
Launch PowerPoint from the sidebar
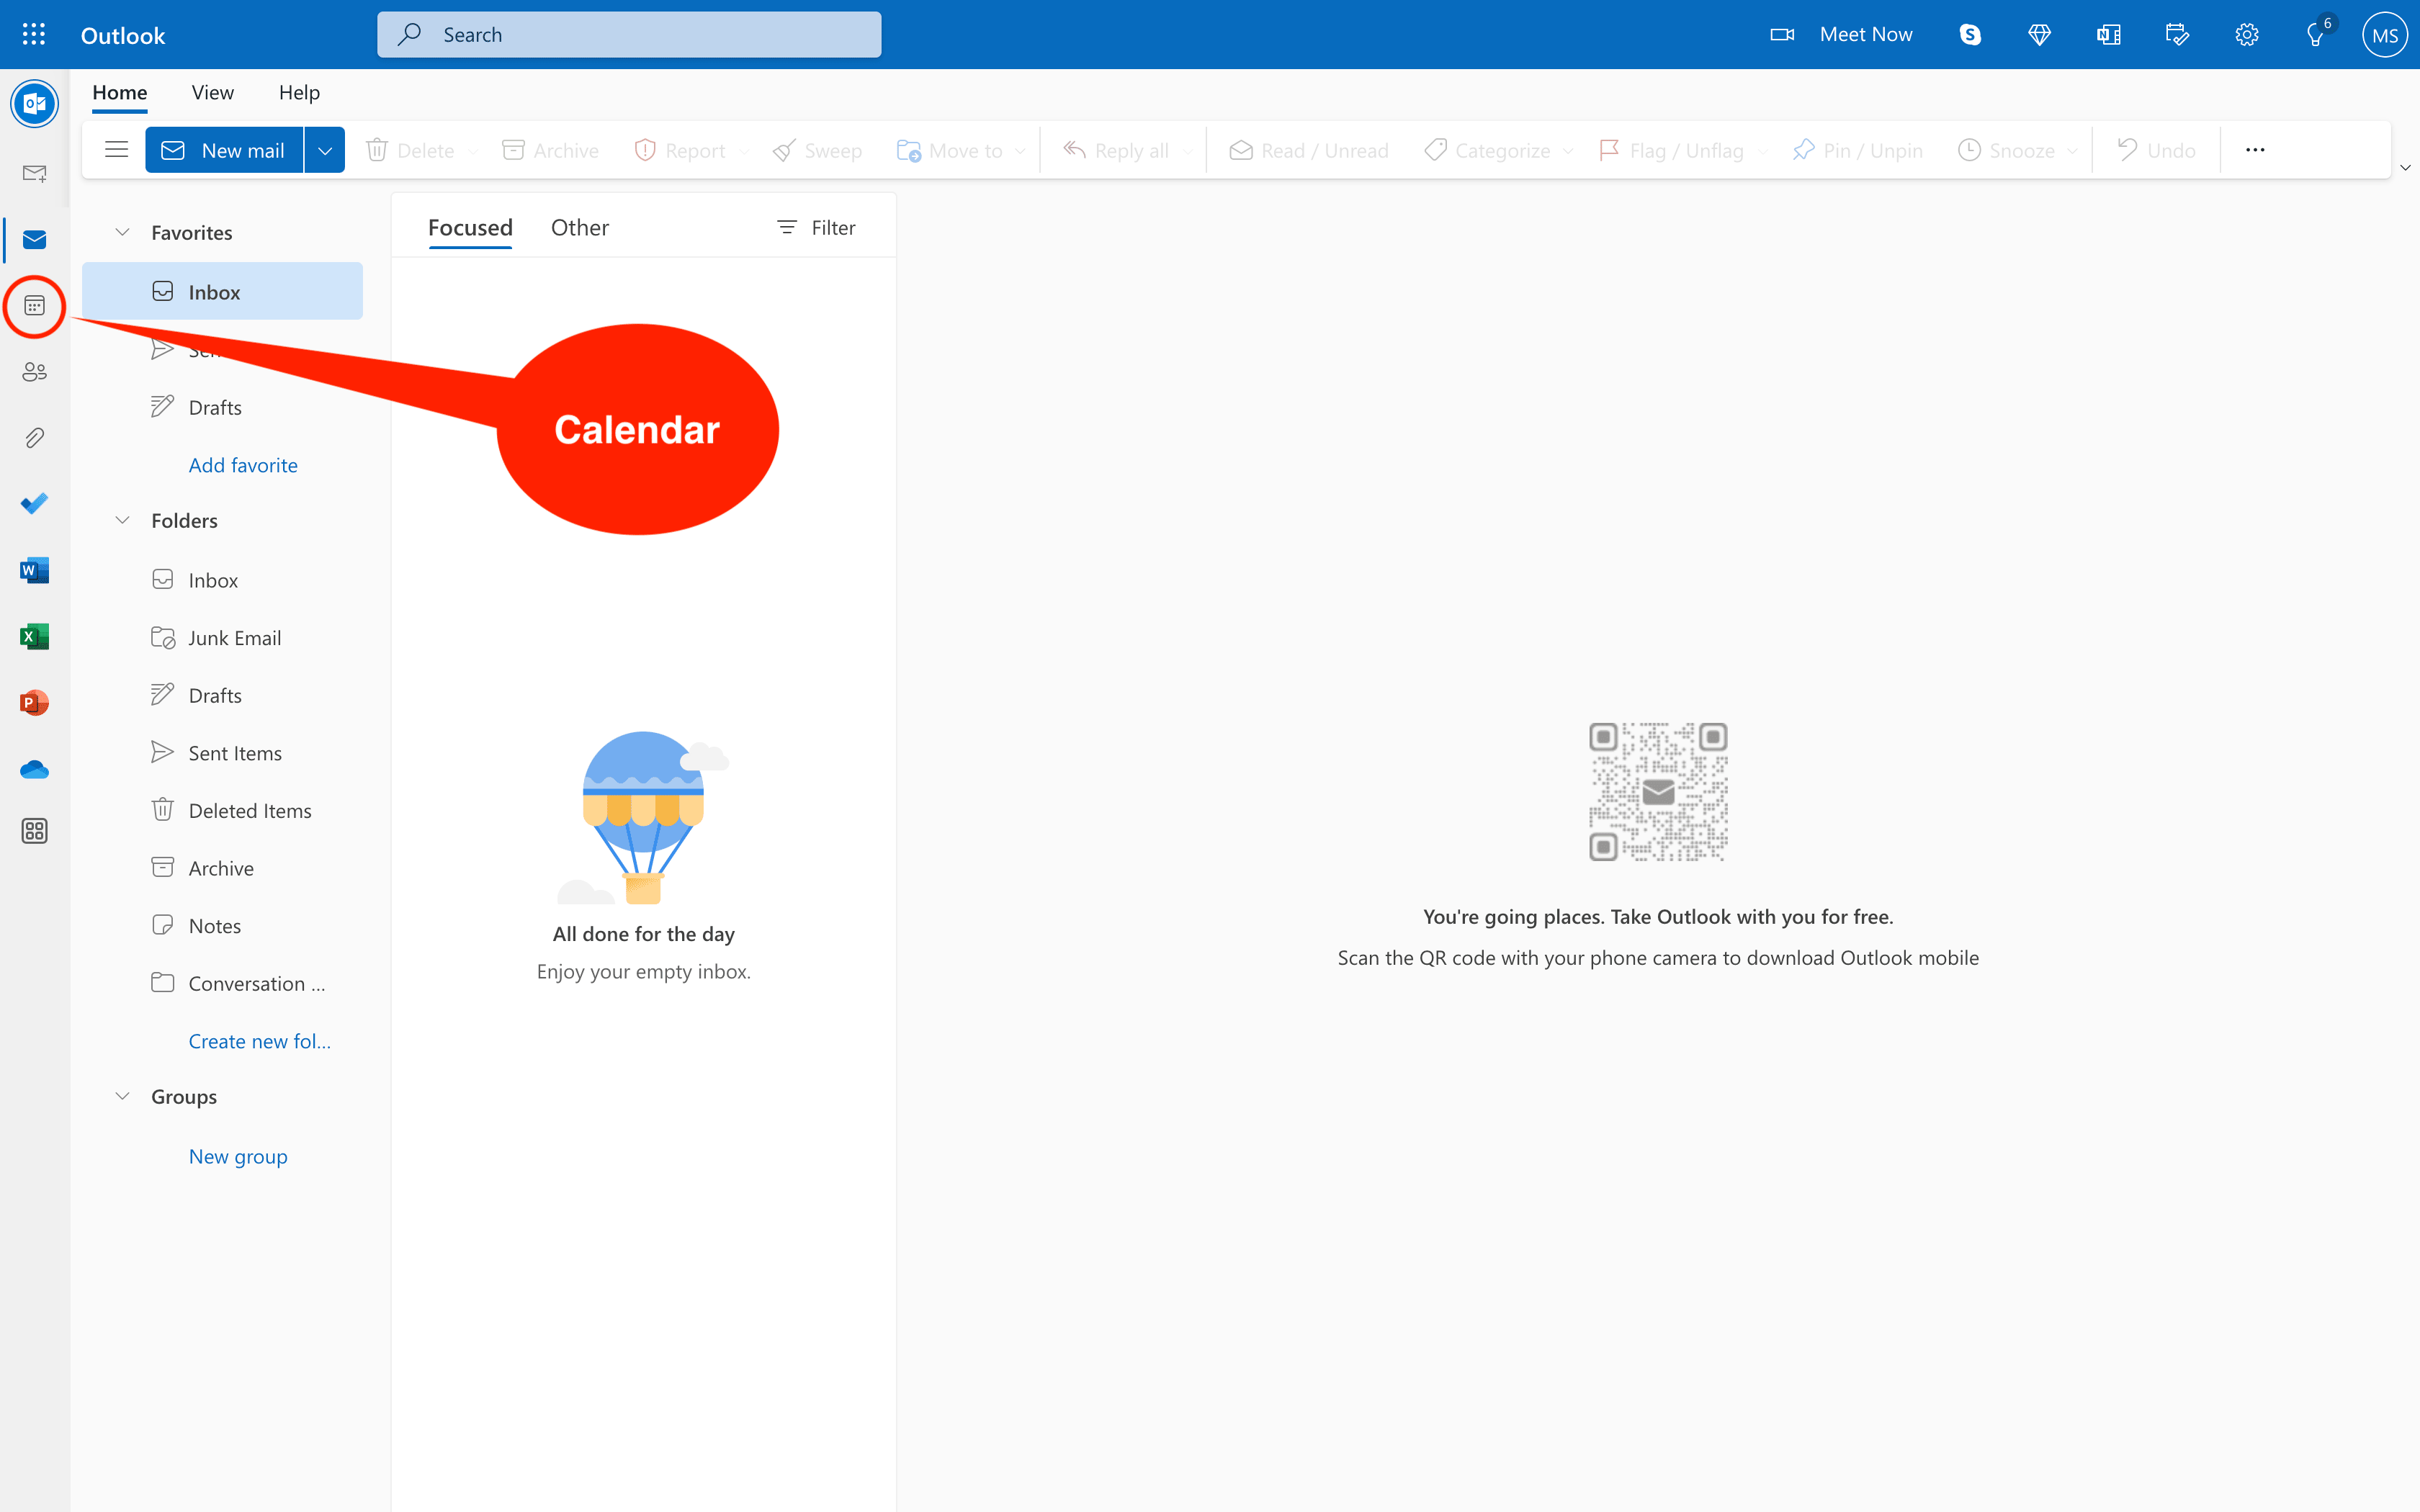pos(34,702)
